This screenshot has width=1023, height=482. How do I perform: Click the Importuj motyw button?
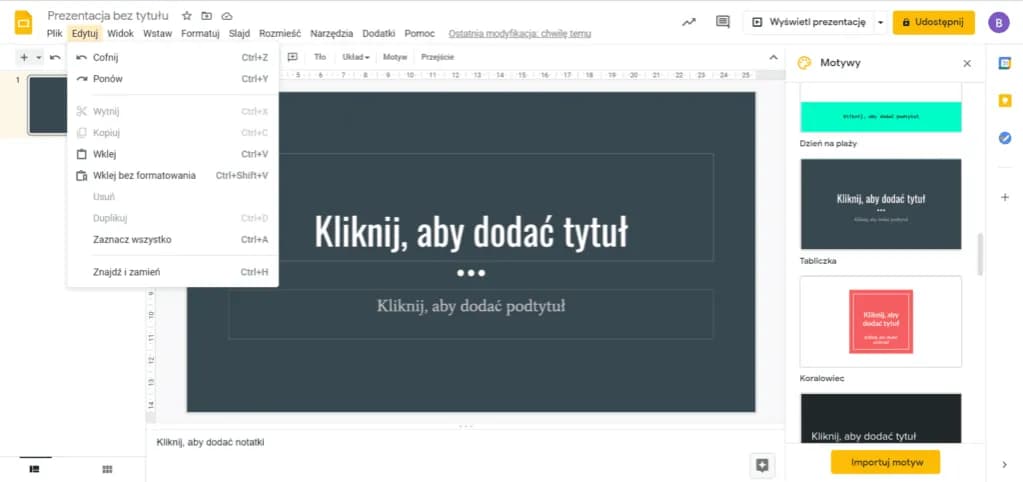pyautogui.click(x=885, y=462)
